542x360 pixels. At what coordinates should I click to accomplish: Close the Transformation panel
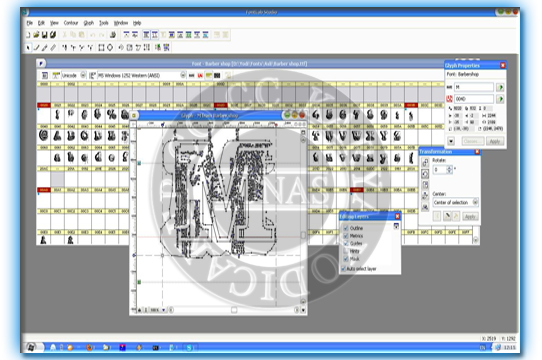click(x=477, y=152)
